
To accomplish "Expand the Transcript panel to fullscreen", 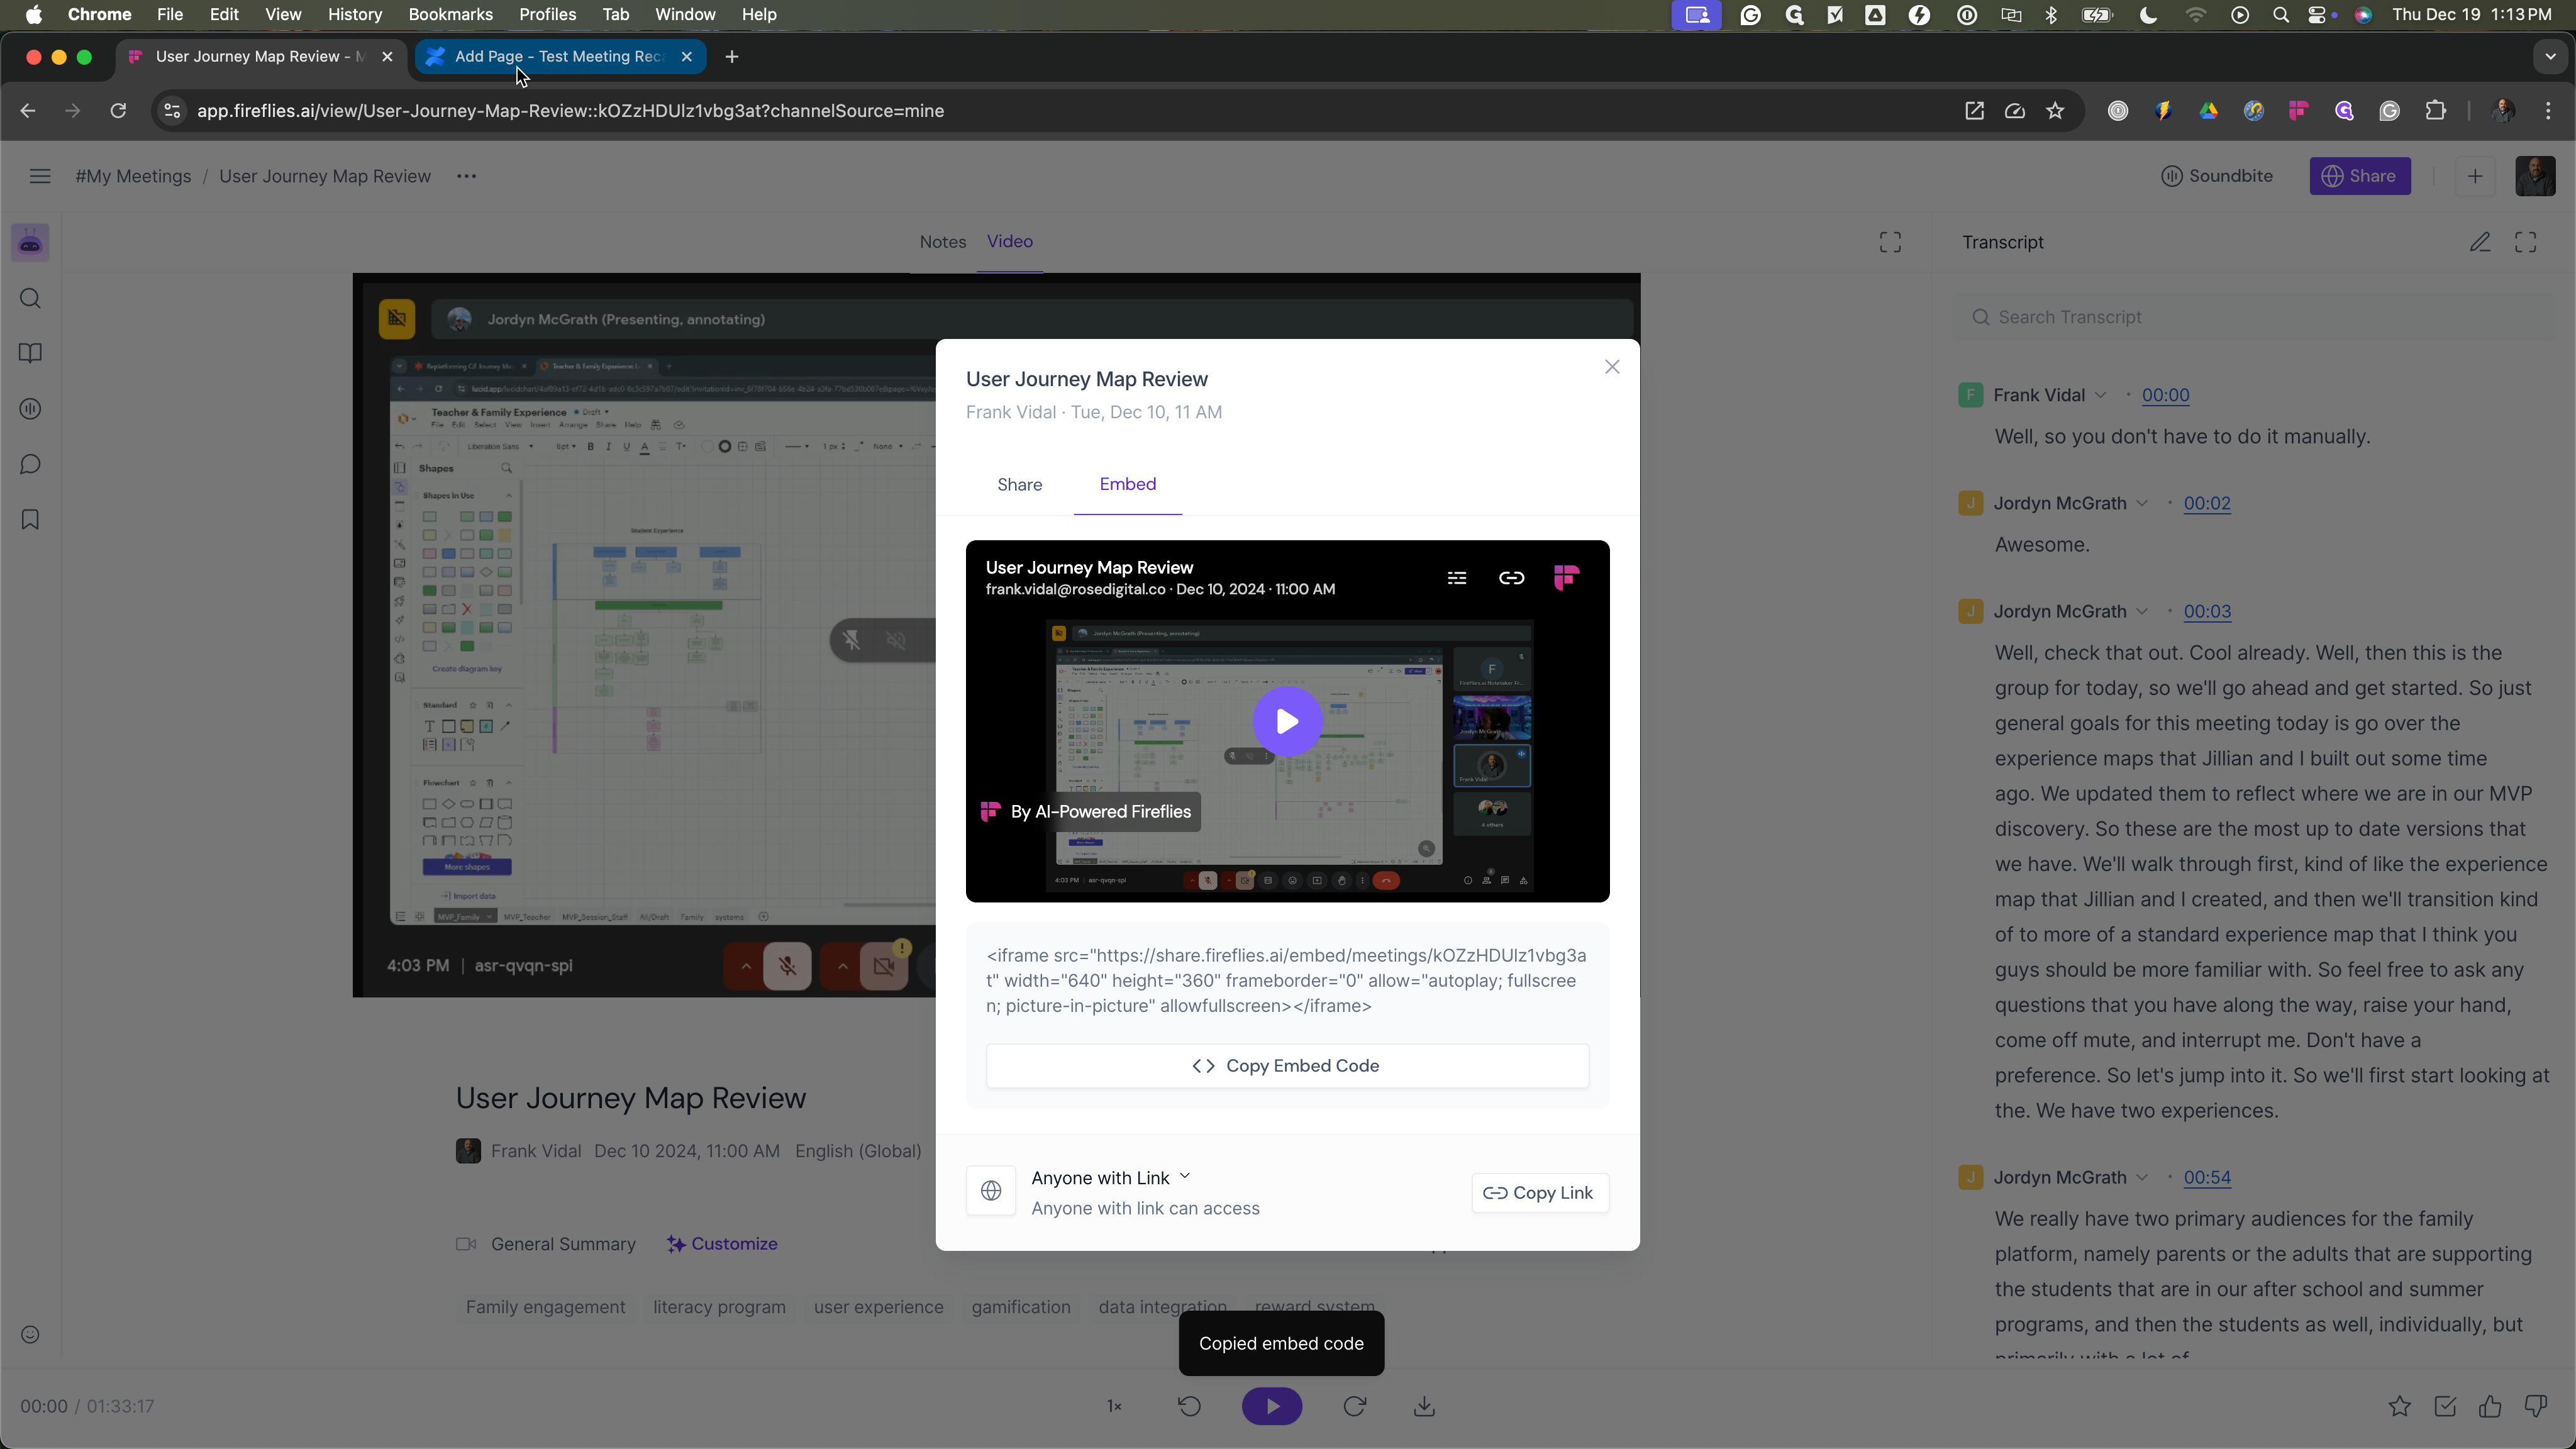I will pos(2526,242).
